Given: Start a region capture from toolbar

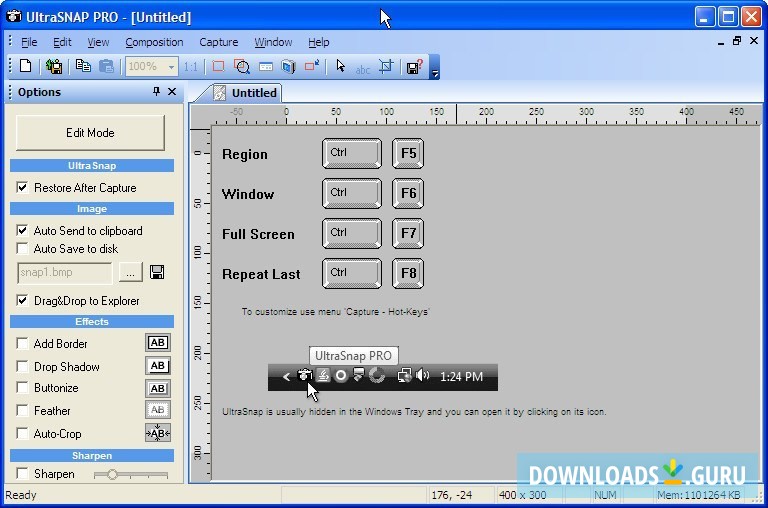Looking at the screenshot, I should tap(218, 66).
